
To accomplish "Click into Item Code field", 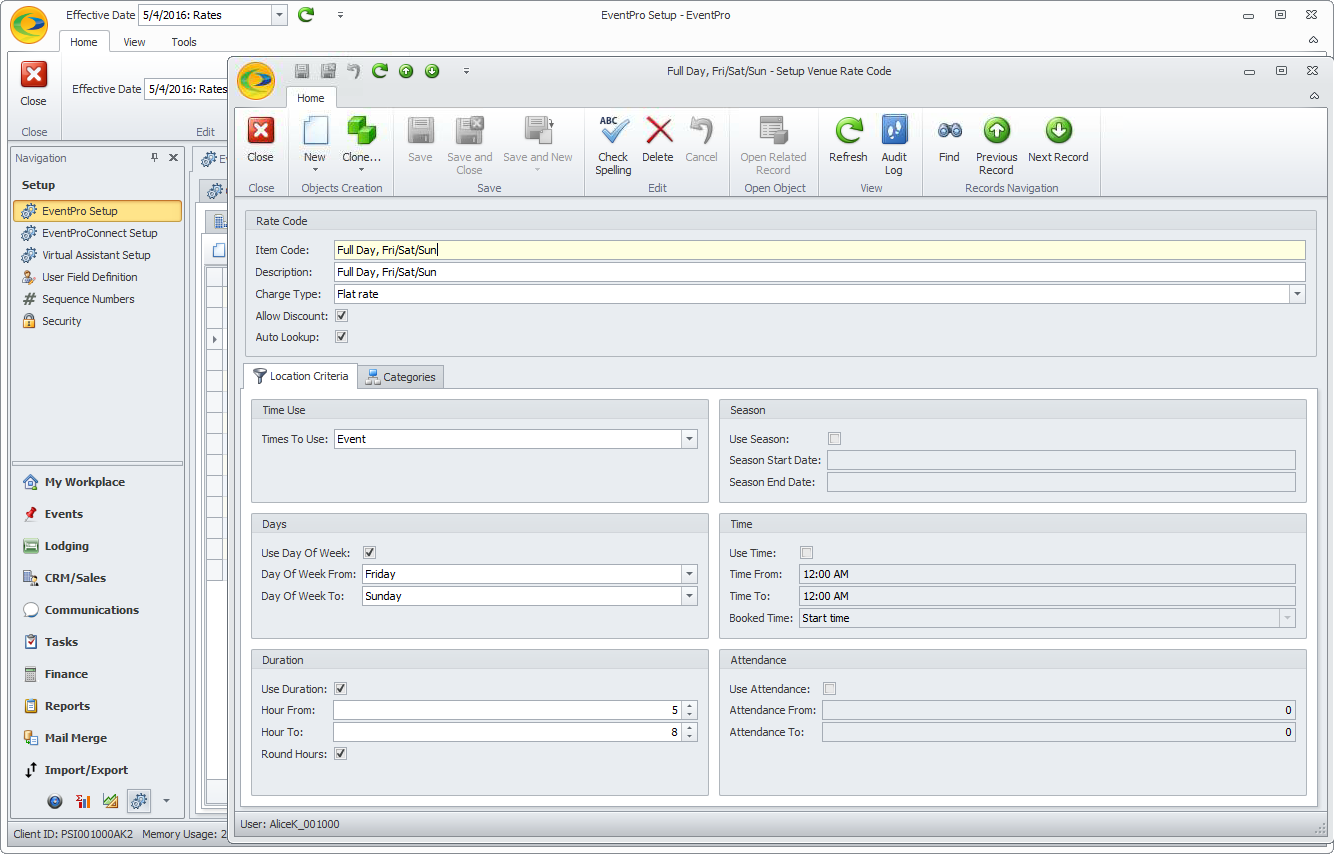I will point(819,250).
